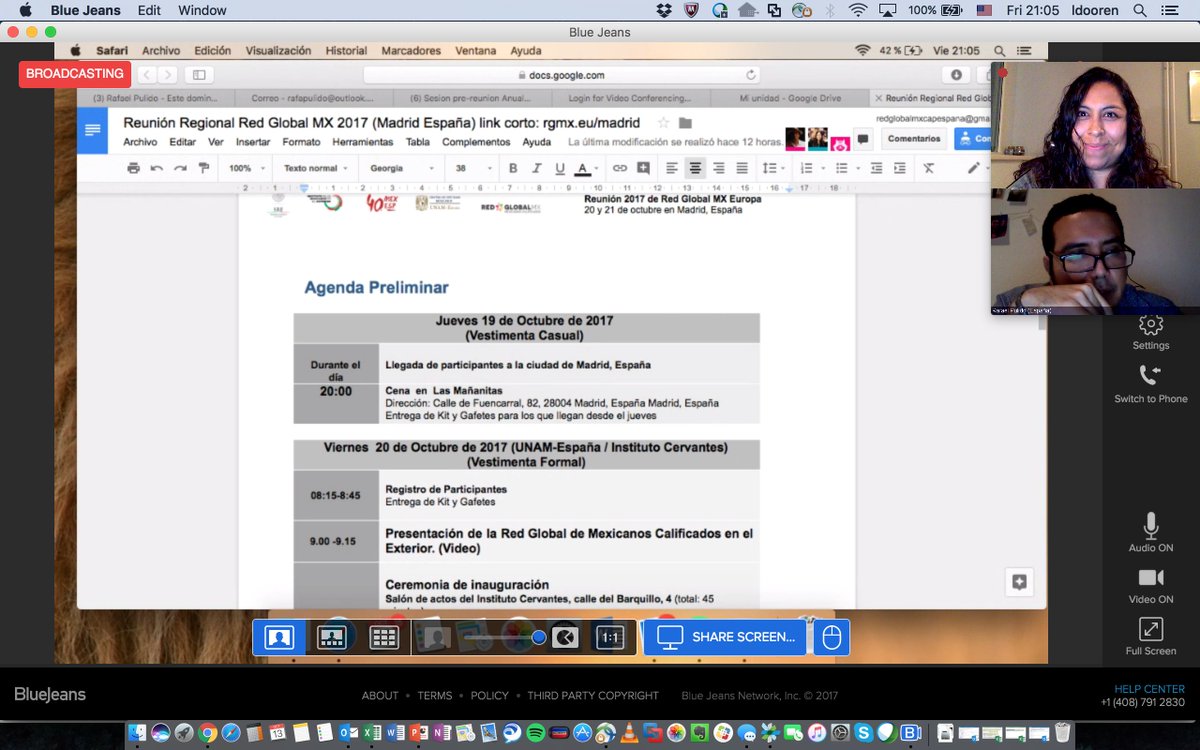The width and height of the screenshot is (1200, 750).
Task: Click print icon in shared Docs toolbar
Action: click(133, 168)
